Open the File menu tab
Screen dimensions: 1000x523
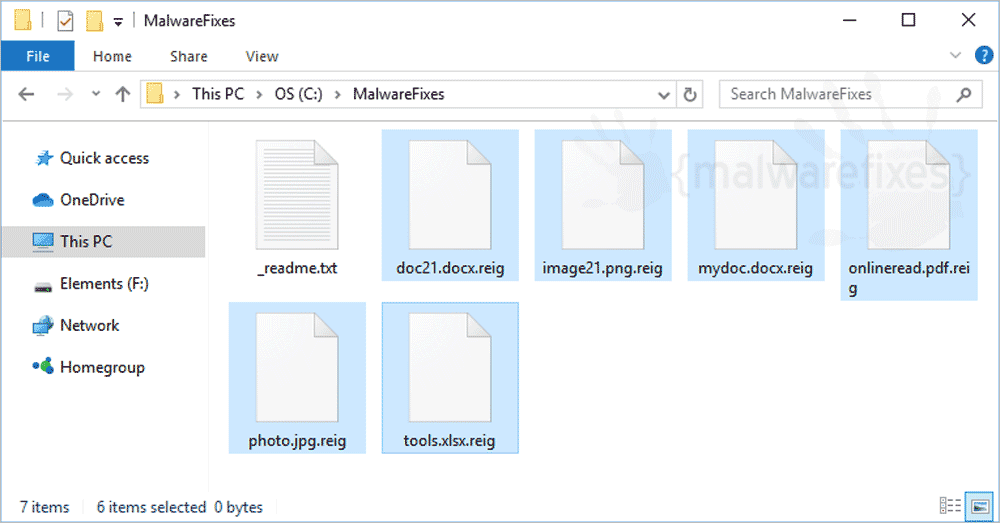38,56
